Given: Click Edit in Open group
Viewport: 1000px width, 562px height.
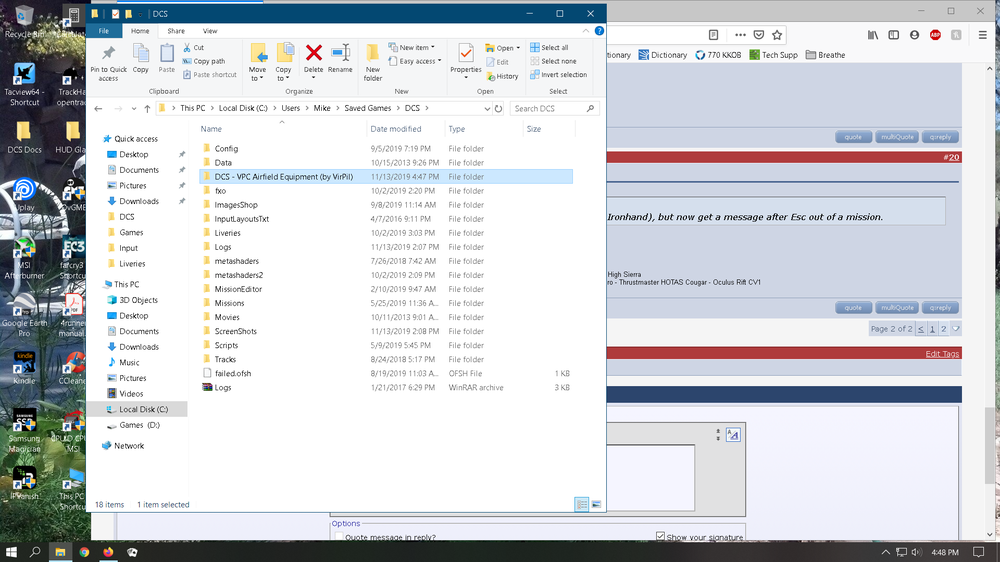Looking at the screenshot, I should click(497, 62).
